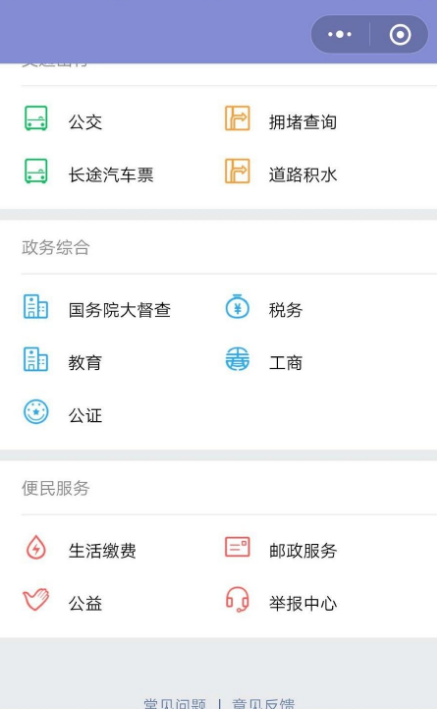Open the building icon for 国务院大督查
This screenshot has height=709, width=437.
[36, 307]
